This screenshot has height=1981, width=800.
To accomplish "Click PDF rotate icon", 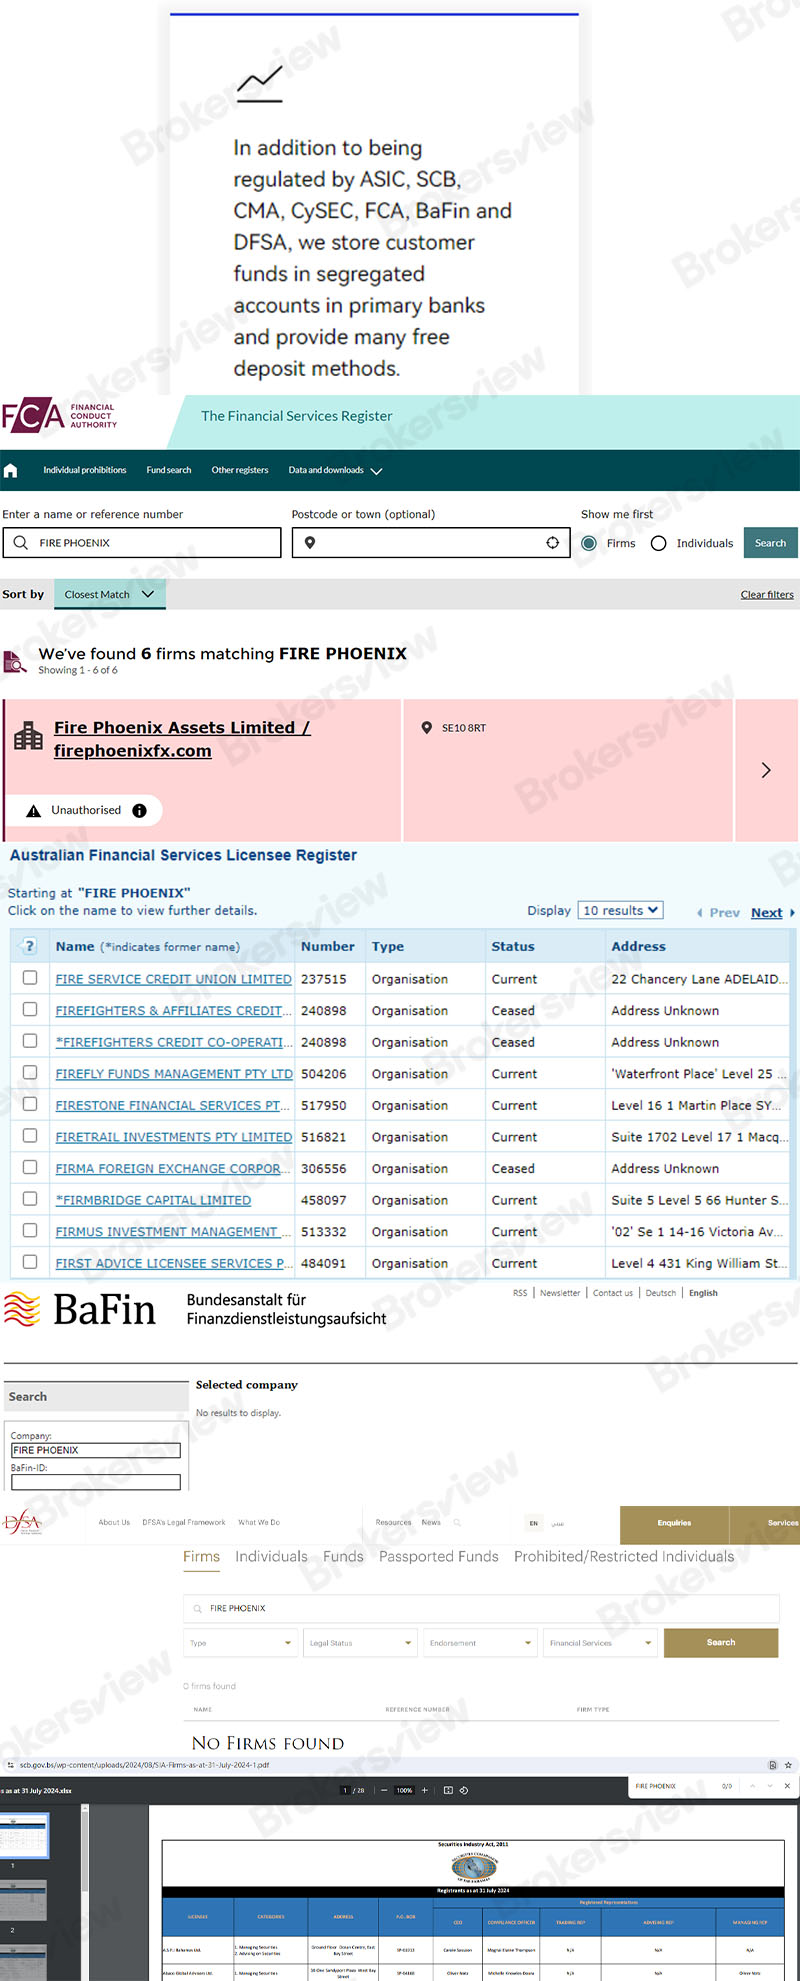I will click(464, 1790).
